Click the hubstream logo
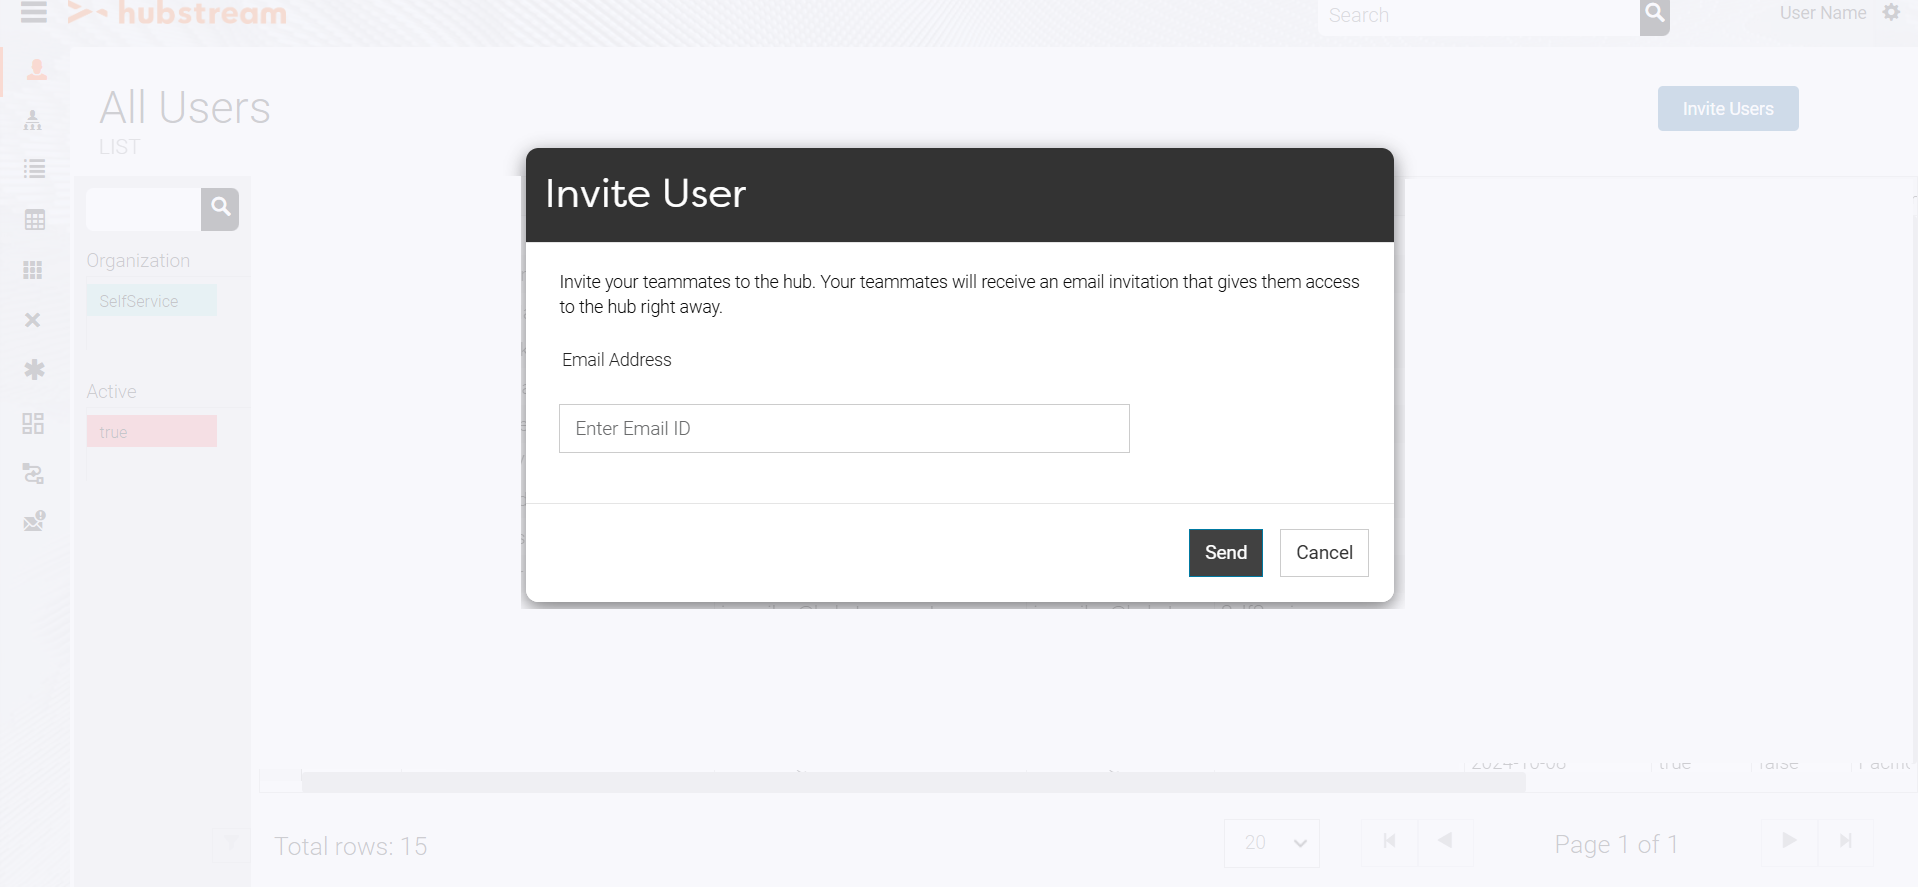1918x887 pixels. pos(176,13)
